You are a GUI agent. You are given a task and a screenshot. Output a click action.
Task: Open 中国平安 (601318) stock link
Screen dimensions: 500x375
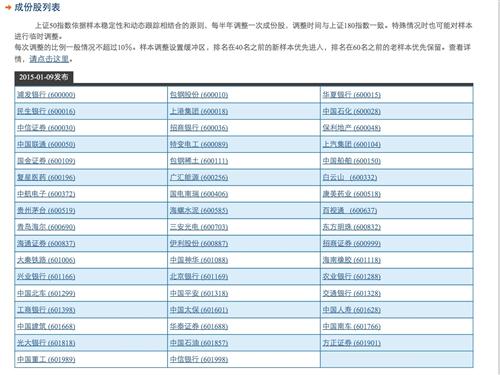199,293
